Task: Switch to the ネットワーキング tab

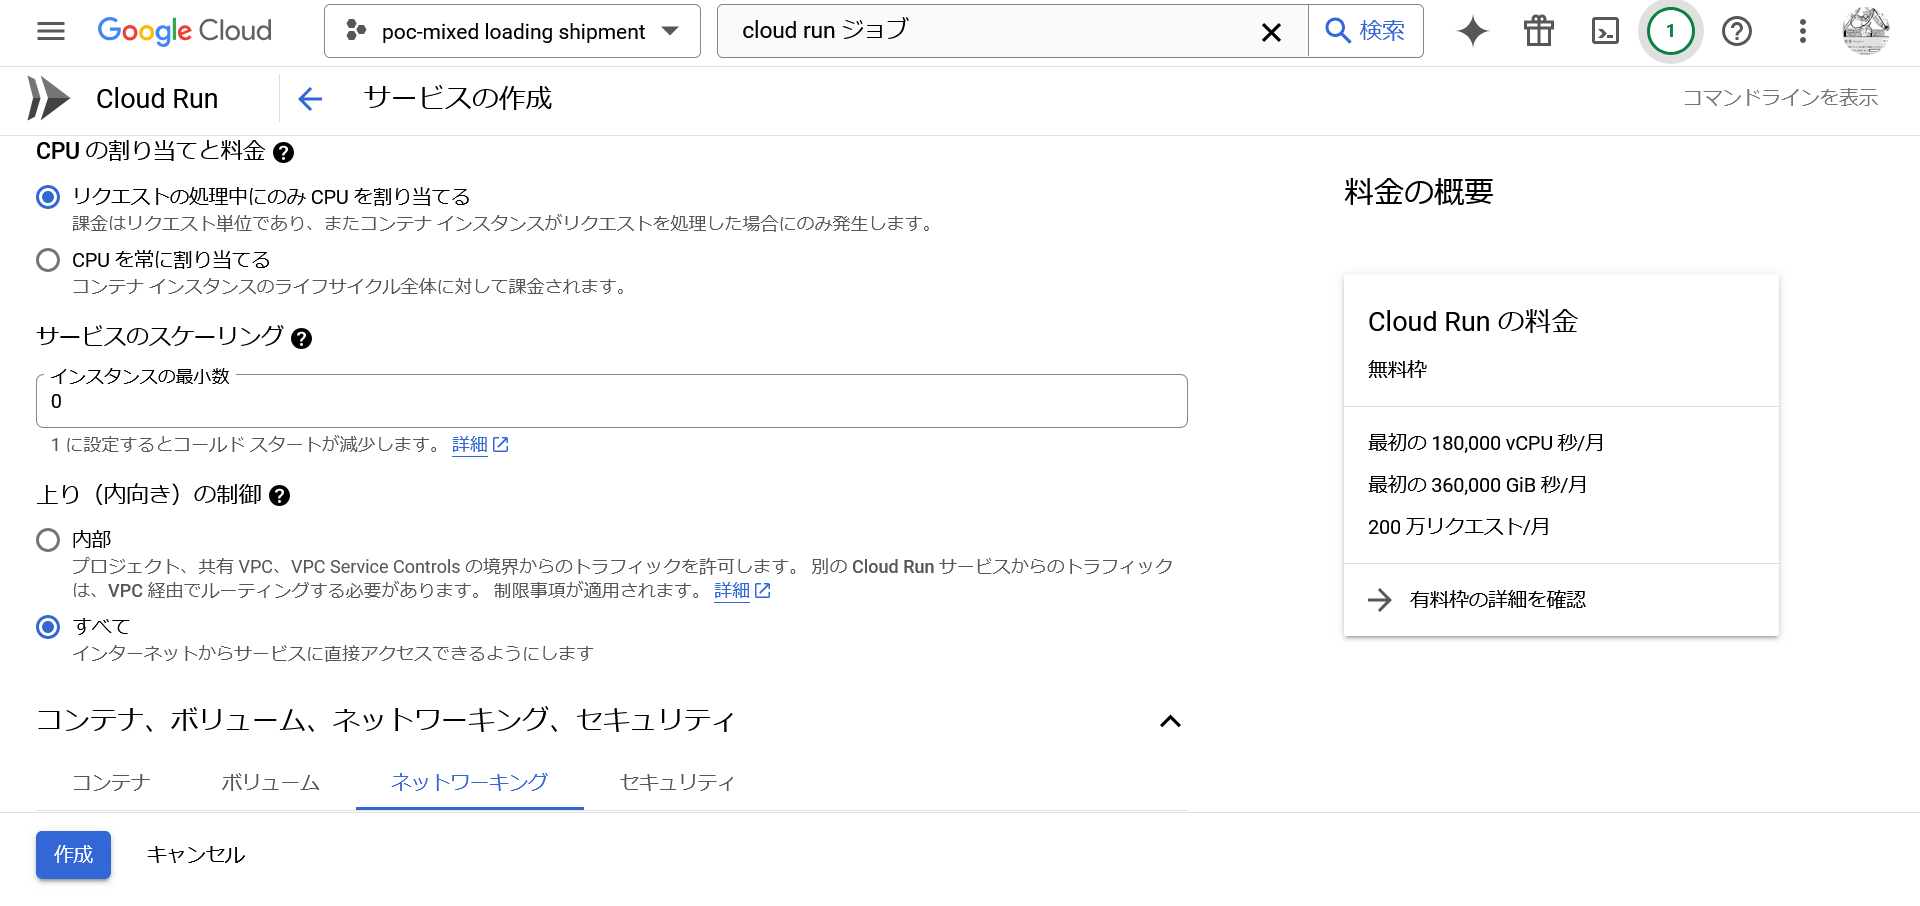Action: (469, 783)
